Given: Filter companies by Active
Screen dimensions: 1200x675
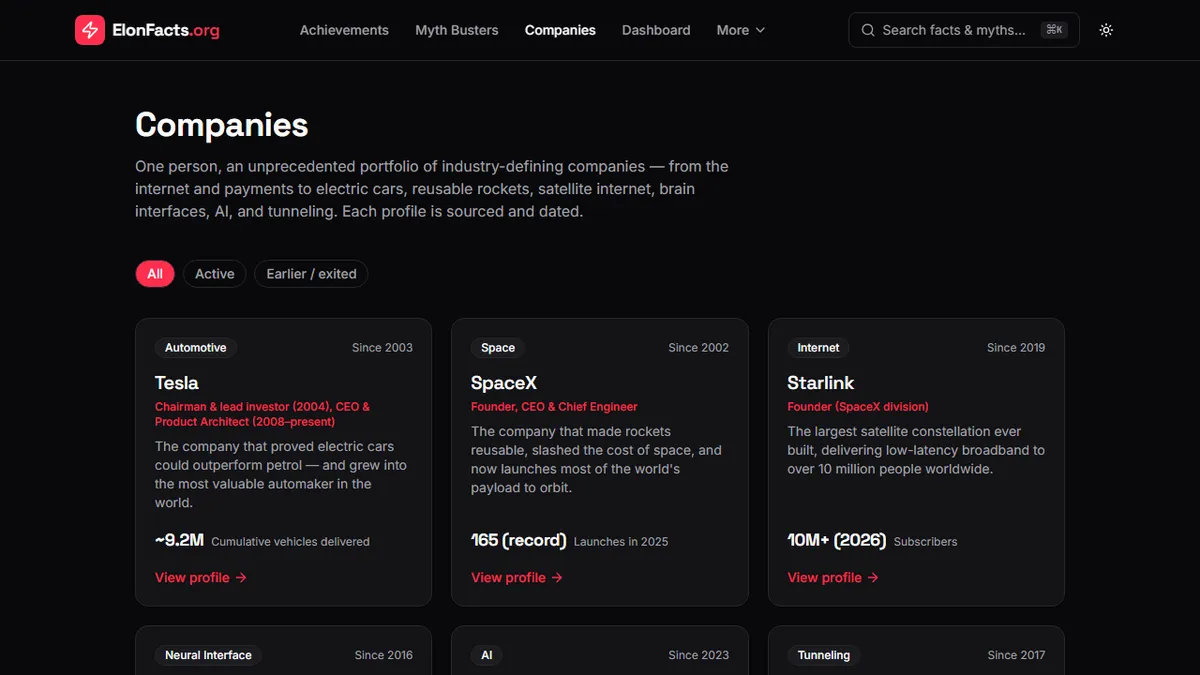Looking at the screenshot, I should click(214, 274).
